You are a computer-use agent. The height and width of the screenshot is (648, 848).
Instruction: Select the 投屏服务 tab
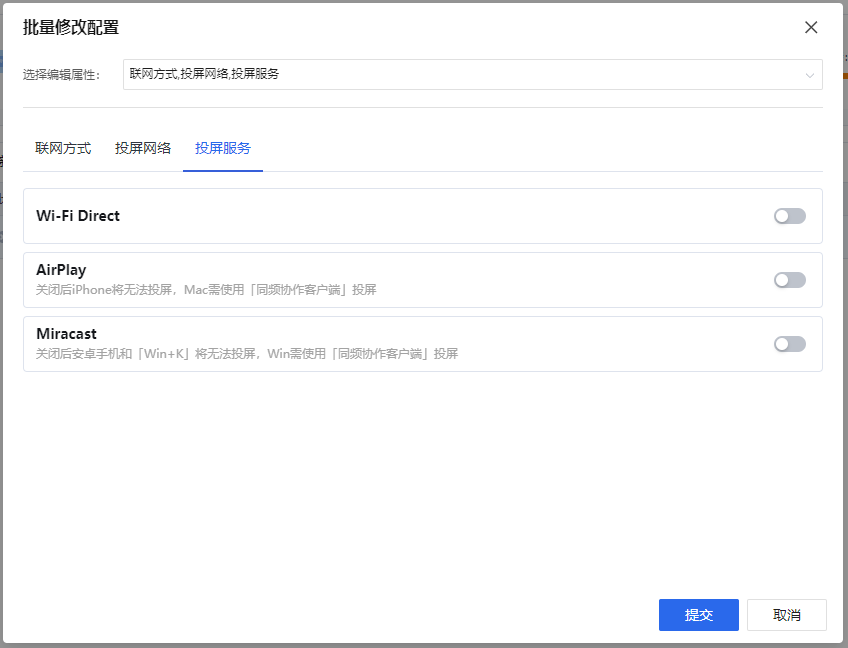(223, 148)
